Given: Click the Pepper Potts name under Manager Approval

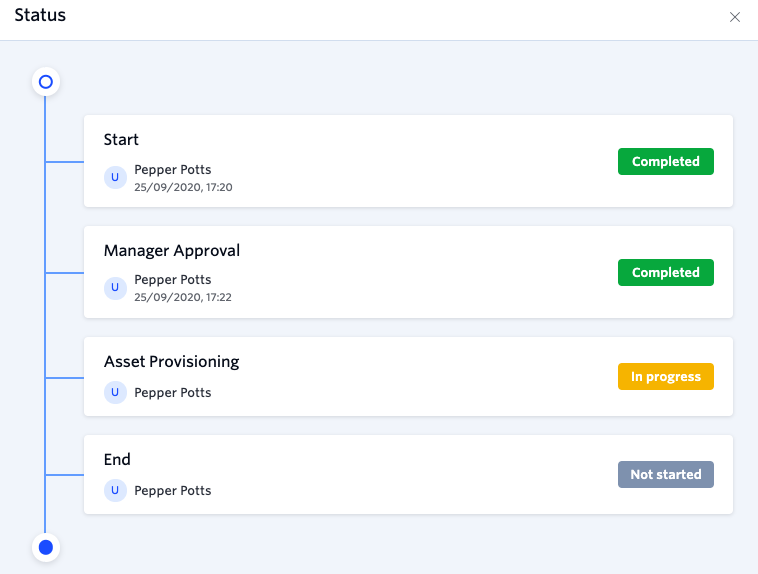Looking at the screenshot, I should pyautogui.click(x=173, y=280).
